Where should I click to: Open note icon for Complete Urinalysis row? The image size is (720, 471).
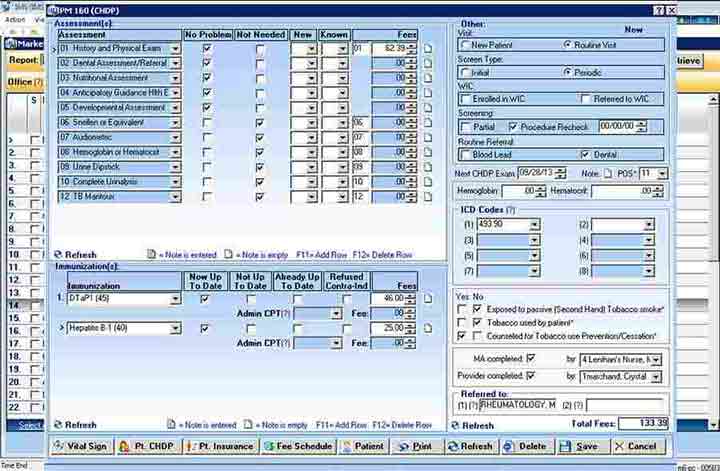tap(428, 182)
